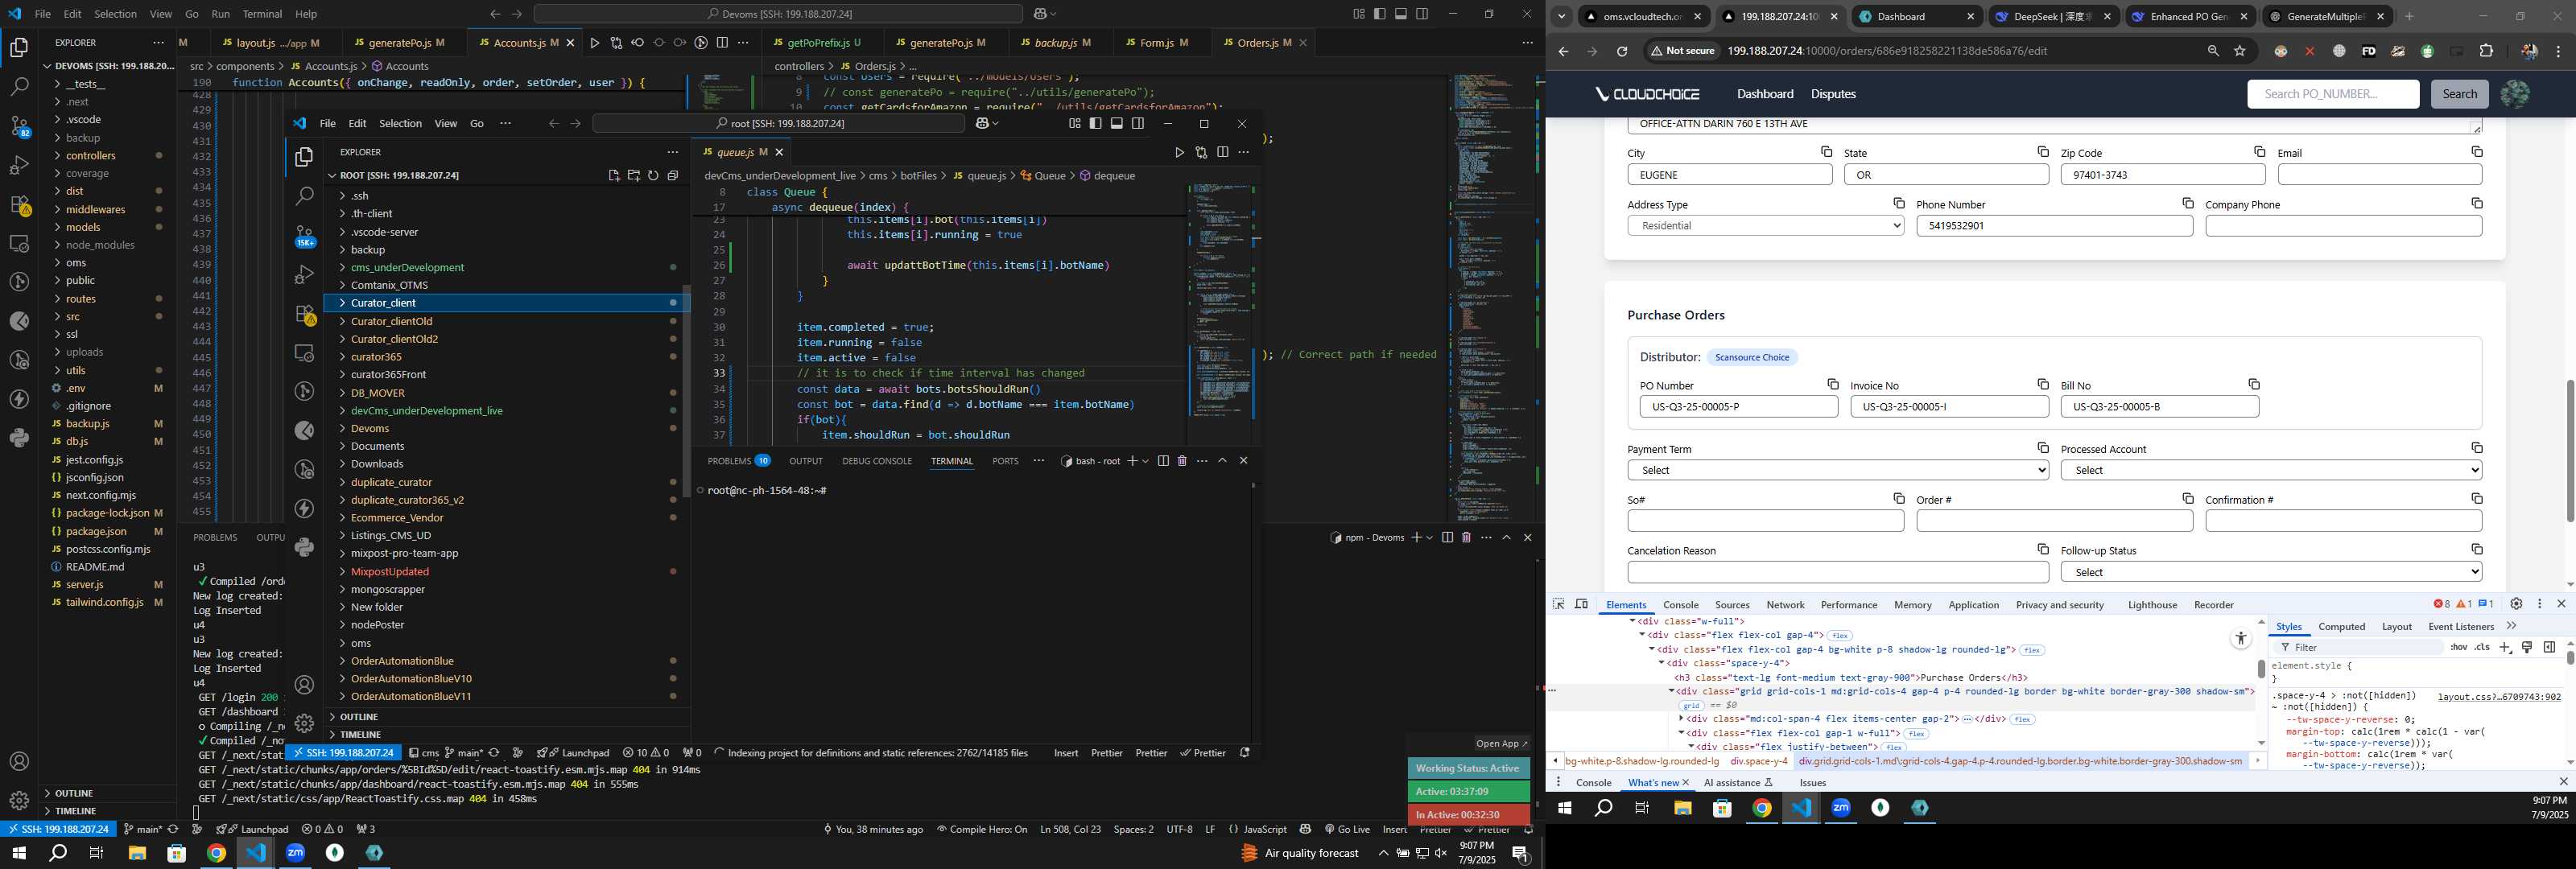This screenshot has width=2576, height=869.
Task: Toggle primary sidebar in Devoms VS Code window
Action: (x=1379, y=14)
